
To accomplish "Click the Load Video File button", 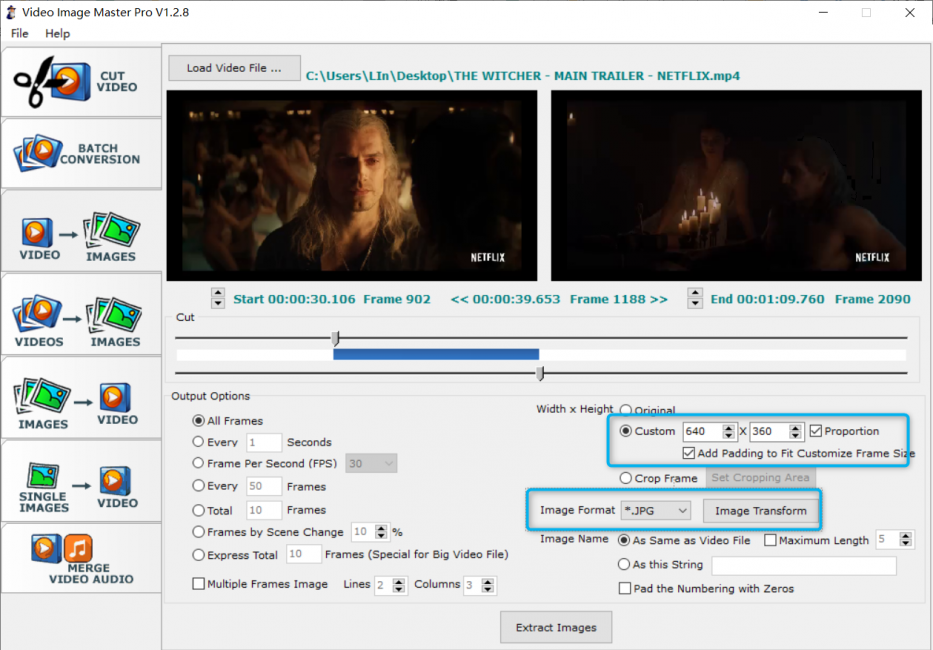I will [x=234, y=68].
